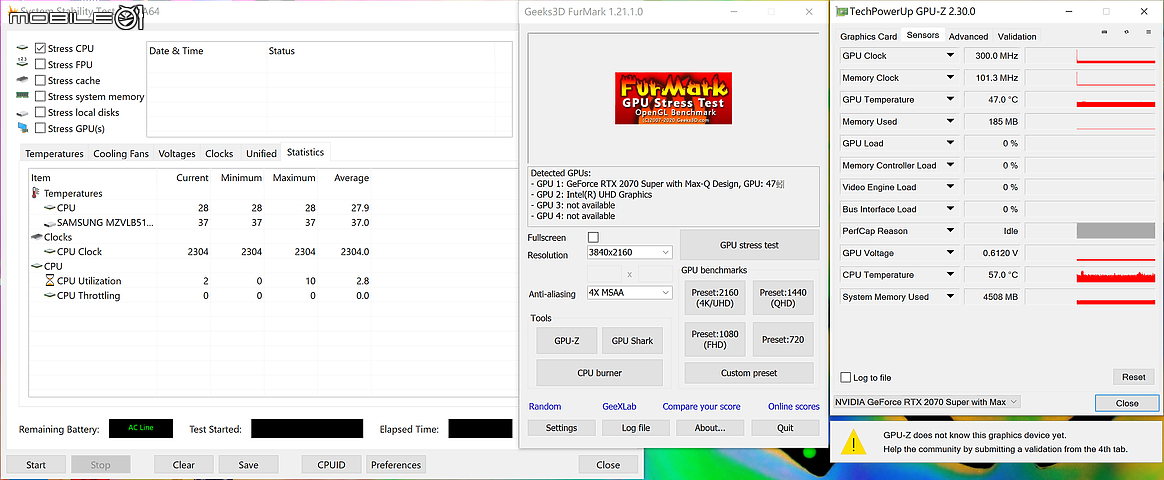Open FurMark Resolution dropdown
The height and width of the screenshot is (480, 1164).
coord(630,252)
